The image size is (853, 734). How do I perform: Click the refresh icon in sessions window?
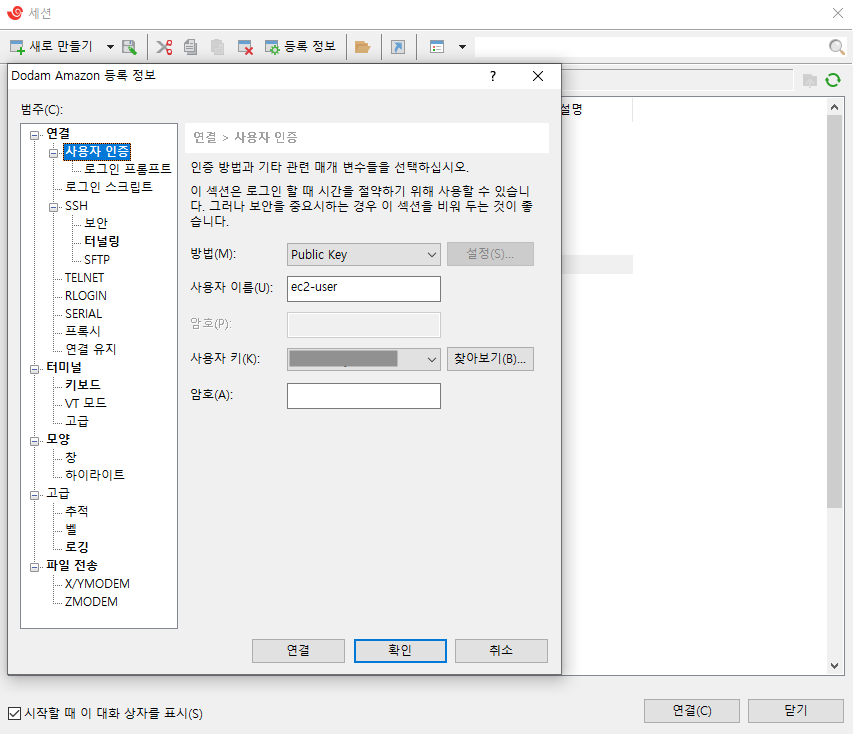(x=833, y=81)
